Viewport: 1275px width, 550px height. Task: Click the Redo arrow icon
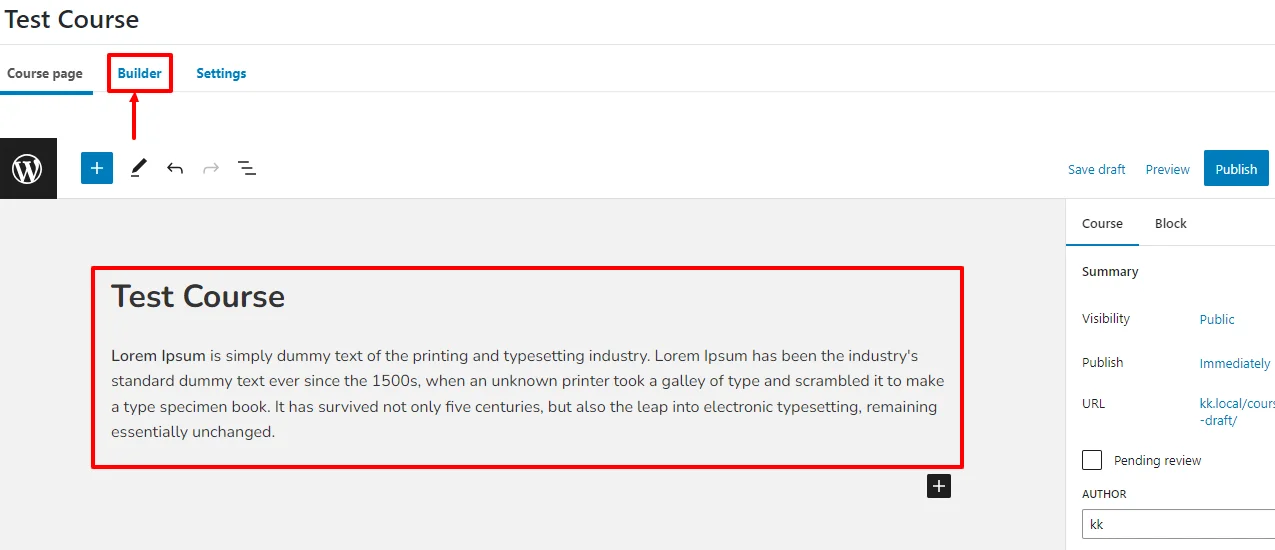(x=211, y=168)
